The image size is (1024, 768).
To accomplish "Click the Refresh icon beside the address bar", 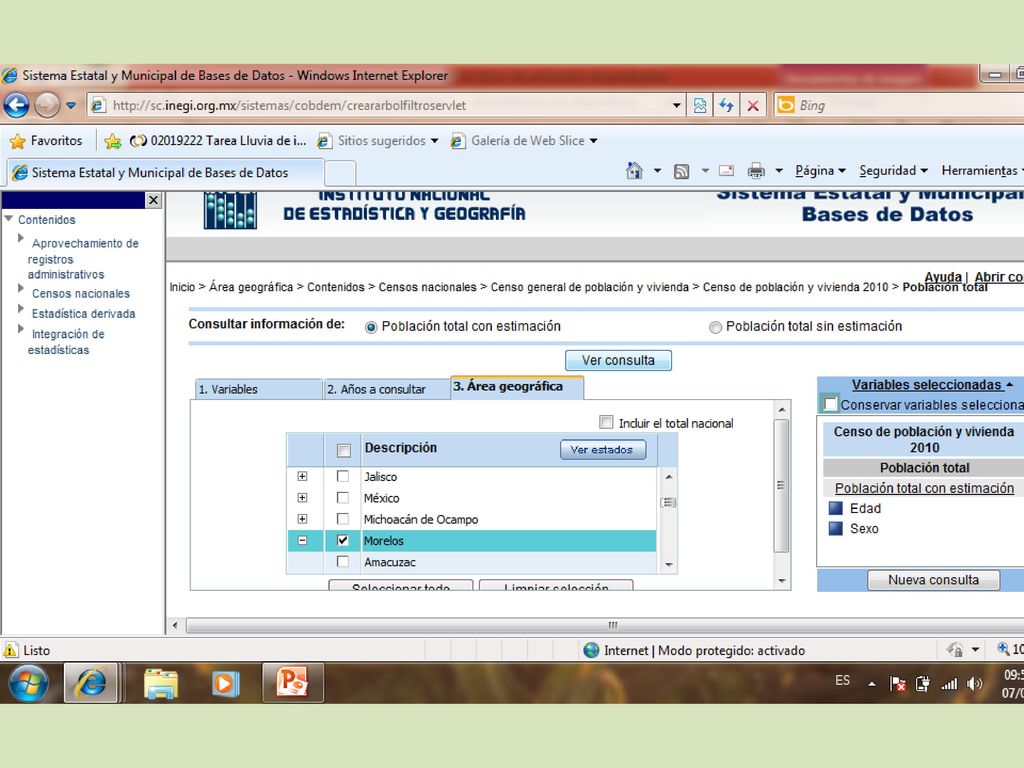I will click(726, 105).
